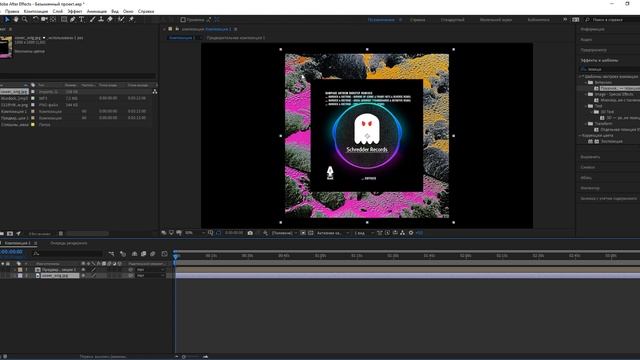Screen dimensions: 640x360
Task: Open the Эффект menu
Action: pyautogui.click(x=75, y=11)
